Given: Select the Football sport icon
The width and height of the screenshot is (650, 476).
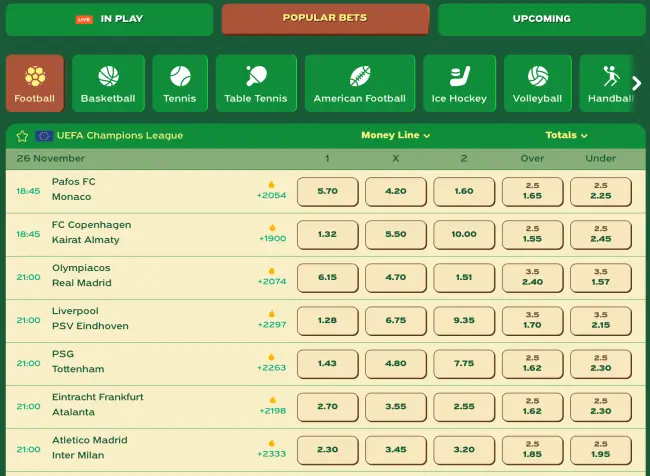Looking at the screenshot, I should tap(35, 83).
